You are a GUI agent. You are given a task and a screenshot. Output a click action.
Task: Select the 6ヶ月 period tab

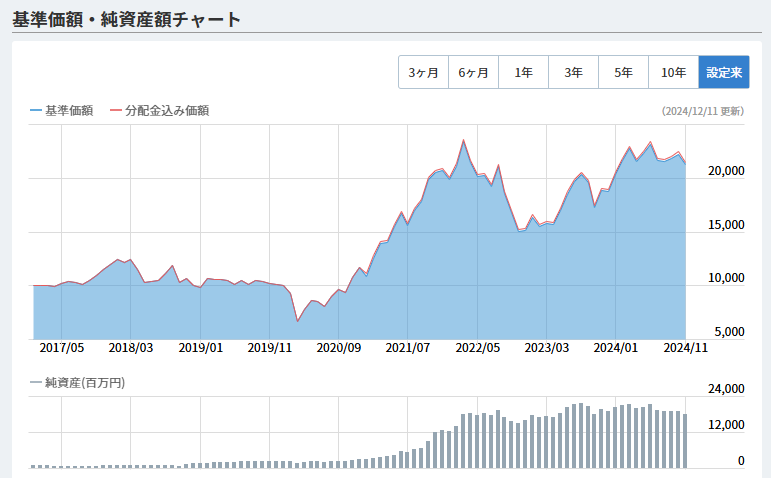tap(474, 72)
